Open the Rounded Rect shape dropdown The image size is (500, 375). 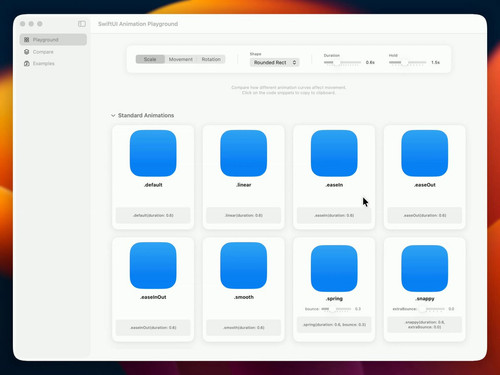pyautogui.click(x=274, y=62)
